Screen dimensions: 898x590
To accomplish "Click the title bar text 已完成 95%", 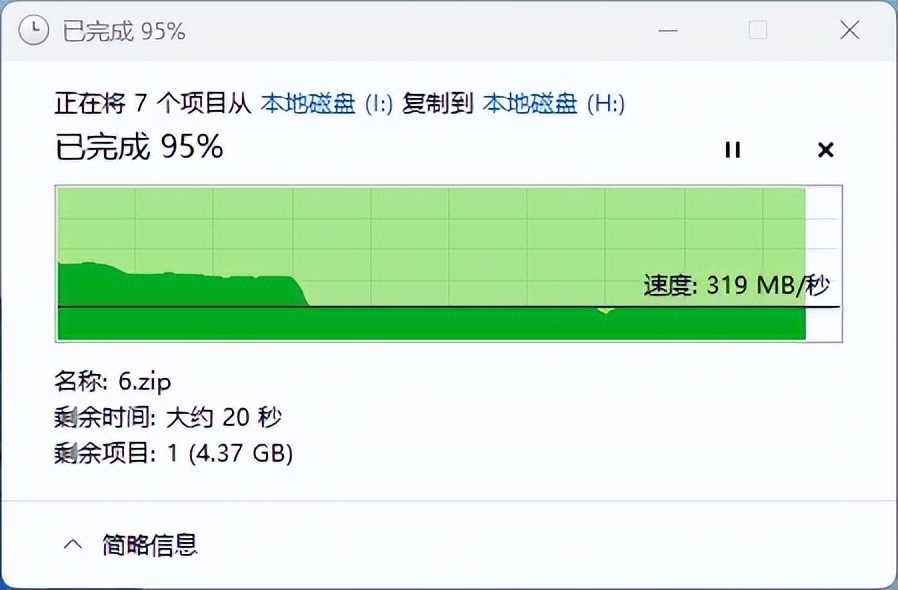I will (x=124, y=31).
